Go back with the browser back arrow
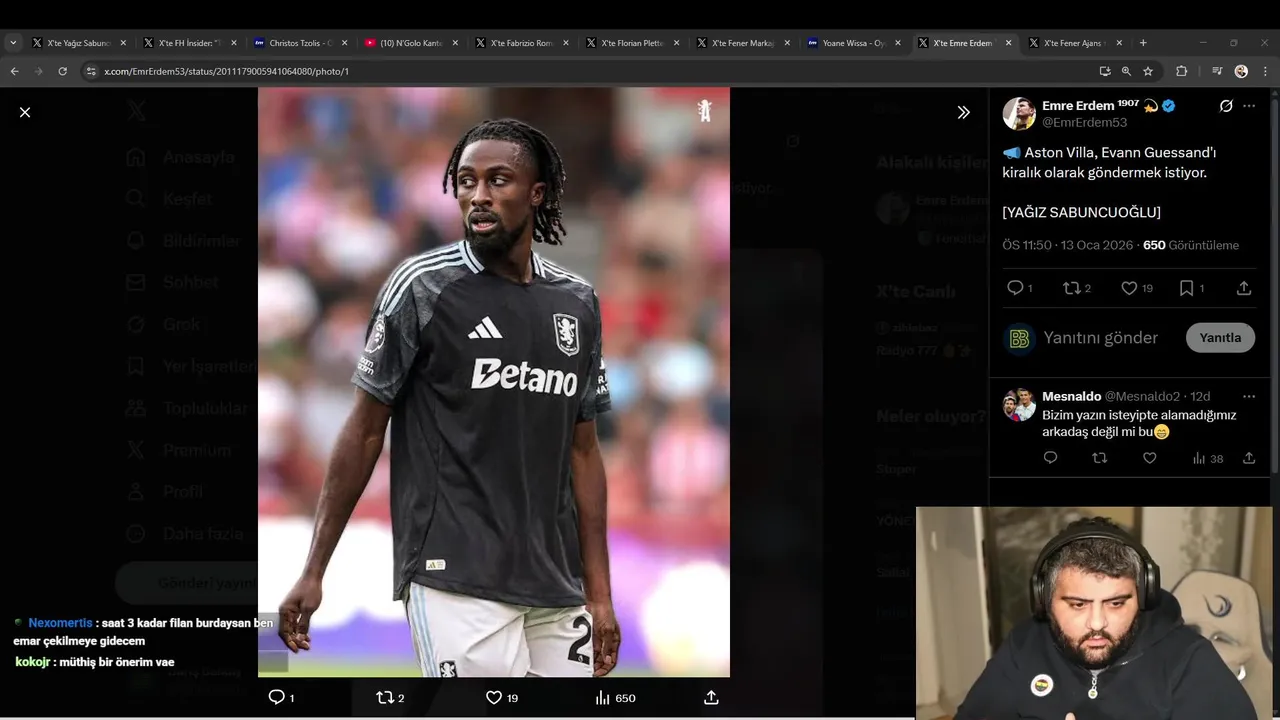Image resolution: width=1280 pixels, height=720 pixels. 14,71
